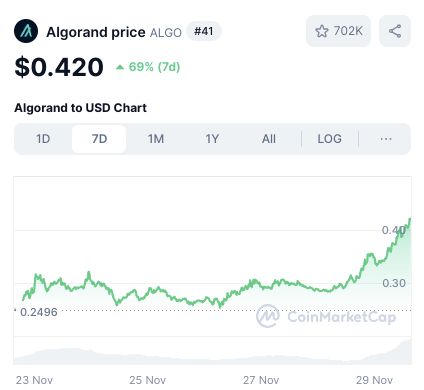
Task: Show the All time range
Action: pos(269,139)
